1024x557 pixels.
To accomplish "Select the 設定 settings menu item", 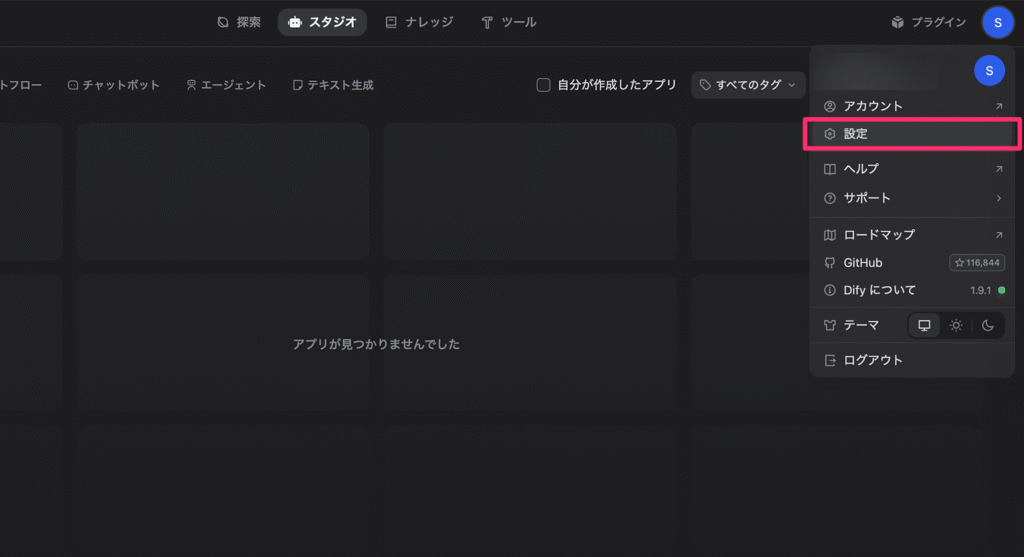I will tap(911, 134).
